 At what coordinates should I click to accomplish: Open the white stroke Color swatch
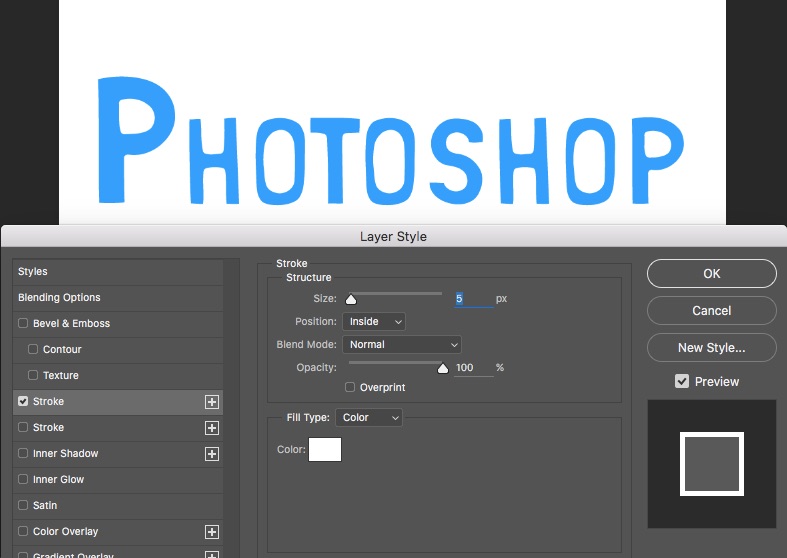[325, 449]
